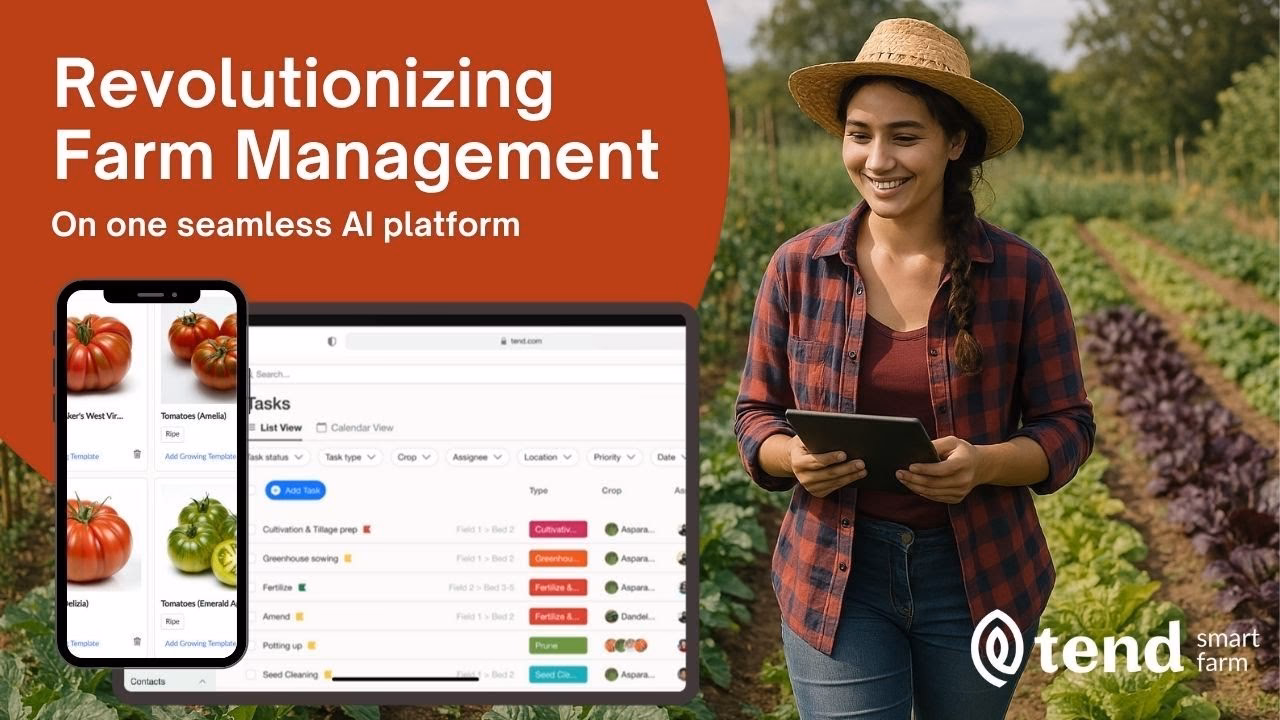The image size is (1280, 720).
Task: Click the green Prune type tag
Action: tap(558, 646)
